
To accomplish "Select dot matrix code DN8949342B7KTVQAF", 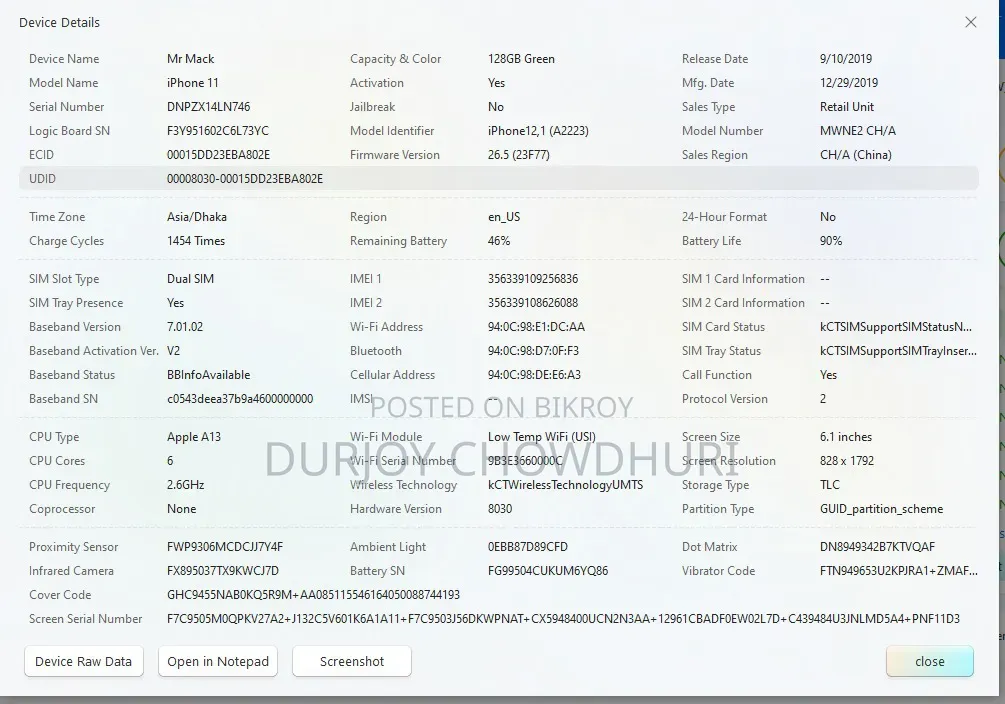I will [877, 547].
